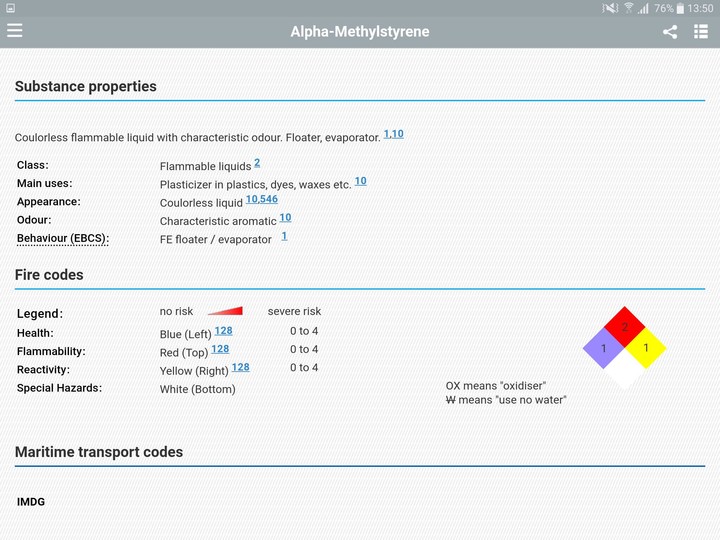Screen dimensions: 720x540
Task: Tap the Wi-Fi status icon
Action: pos(628,8)
